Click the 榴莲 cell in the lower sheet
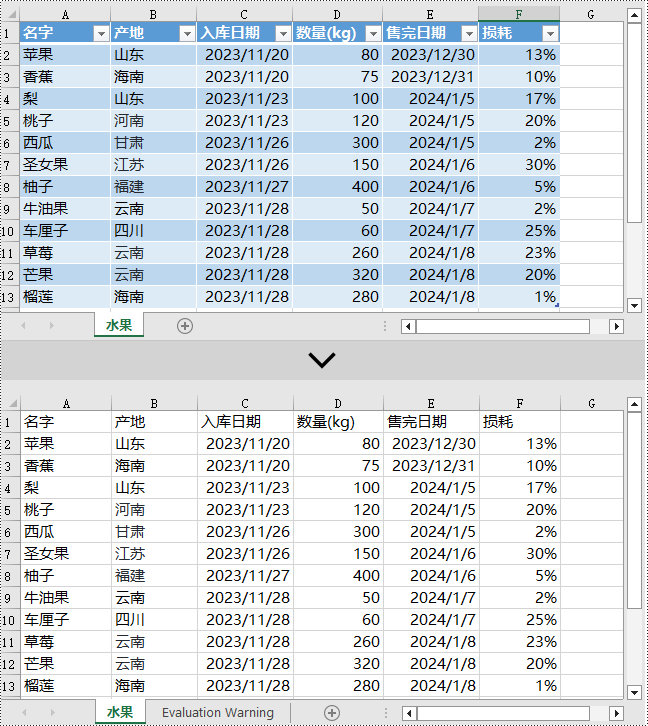 point(66,686)
